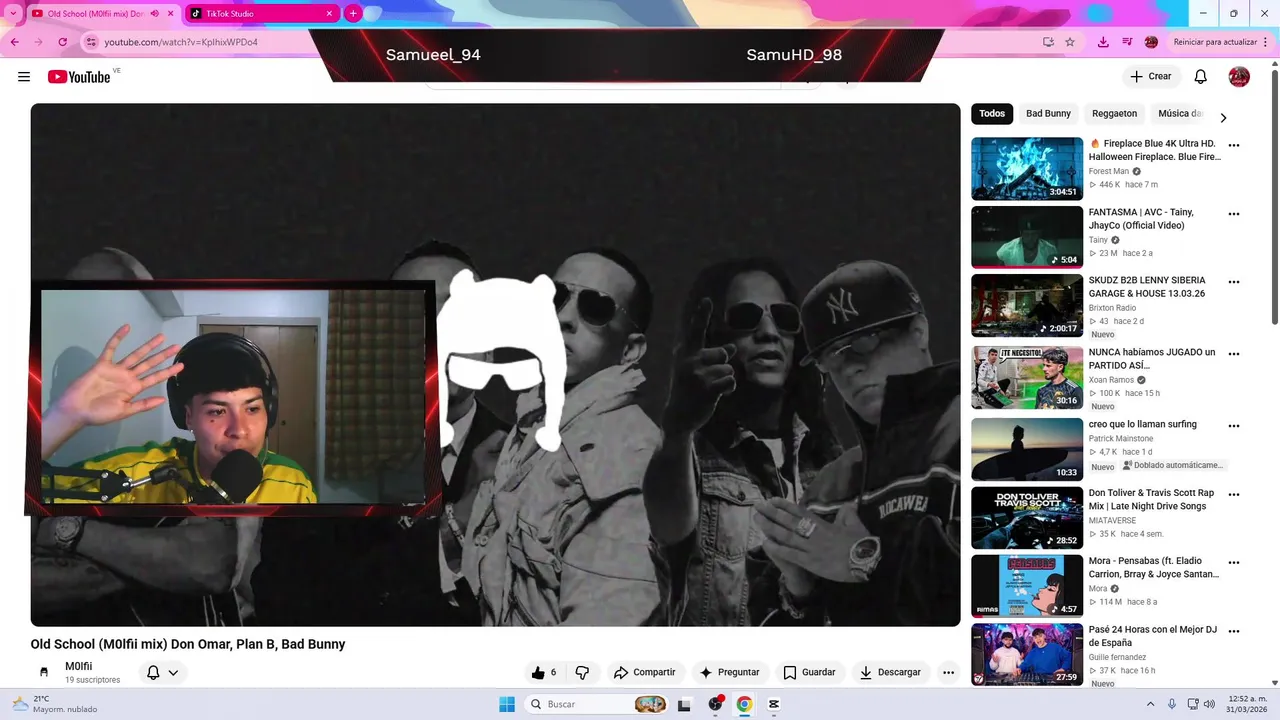
Task: Open options menu for Don Toliver & Travis Scott mix
Action: pos(1233,495)
